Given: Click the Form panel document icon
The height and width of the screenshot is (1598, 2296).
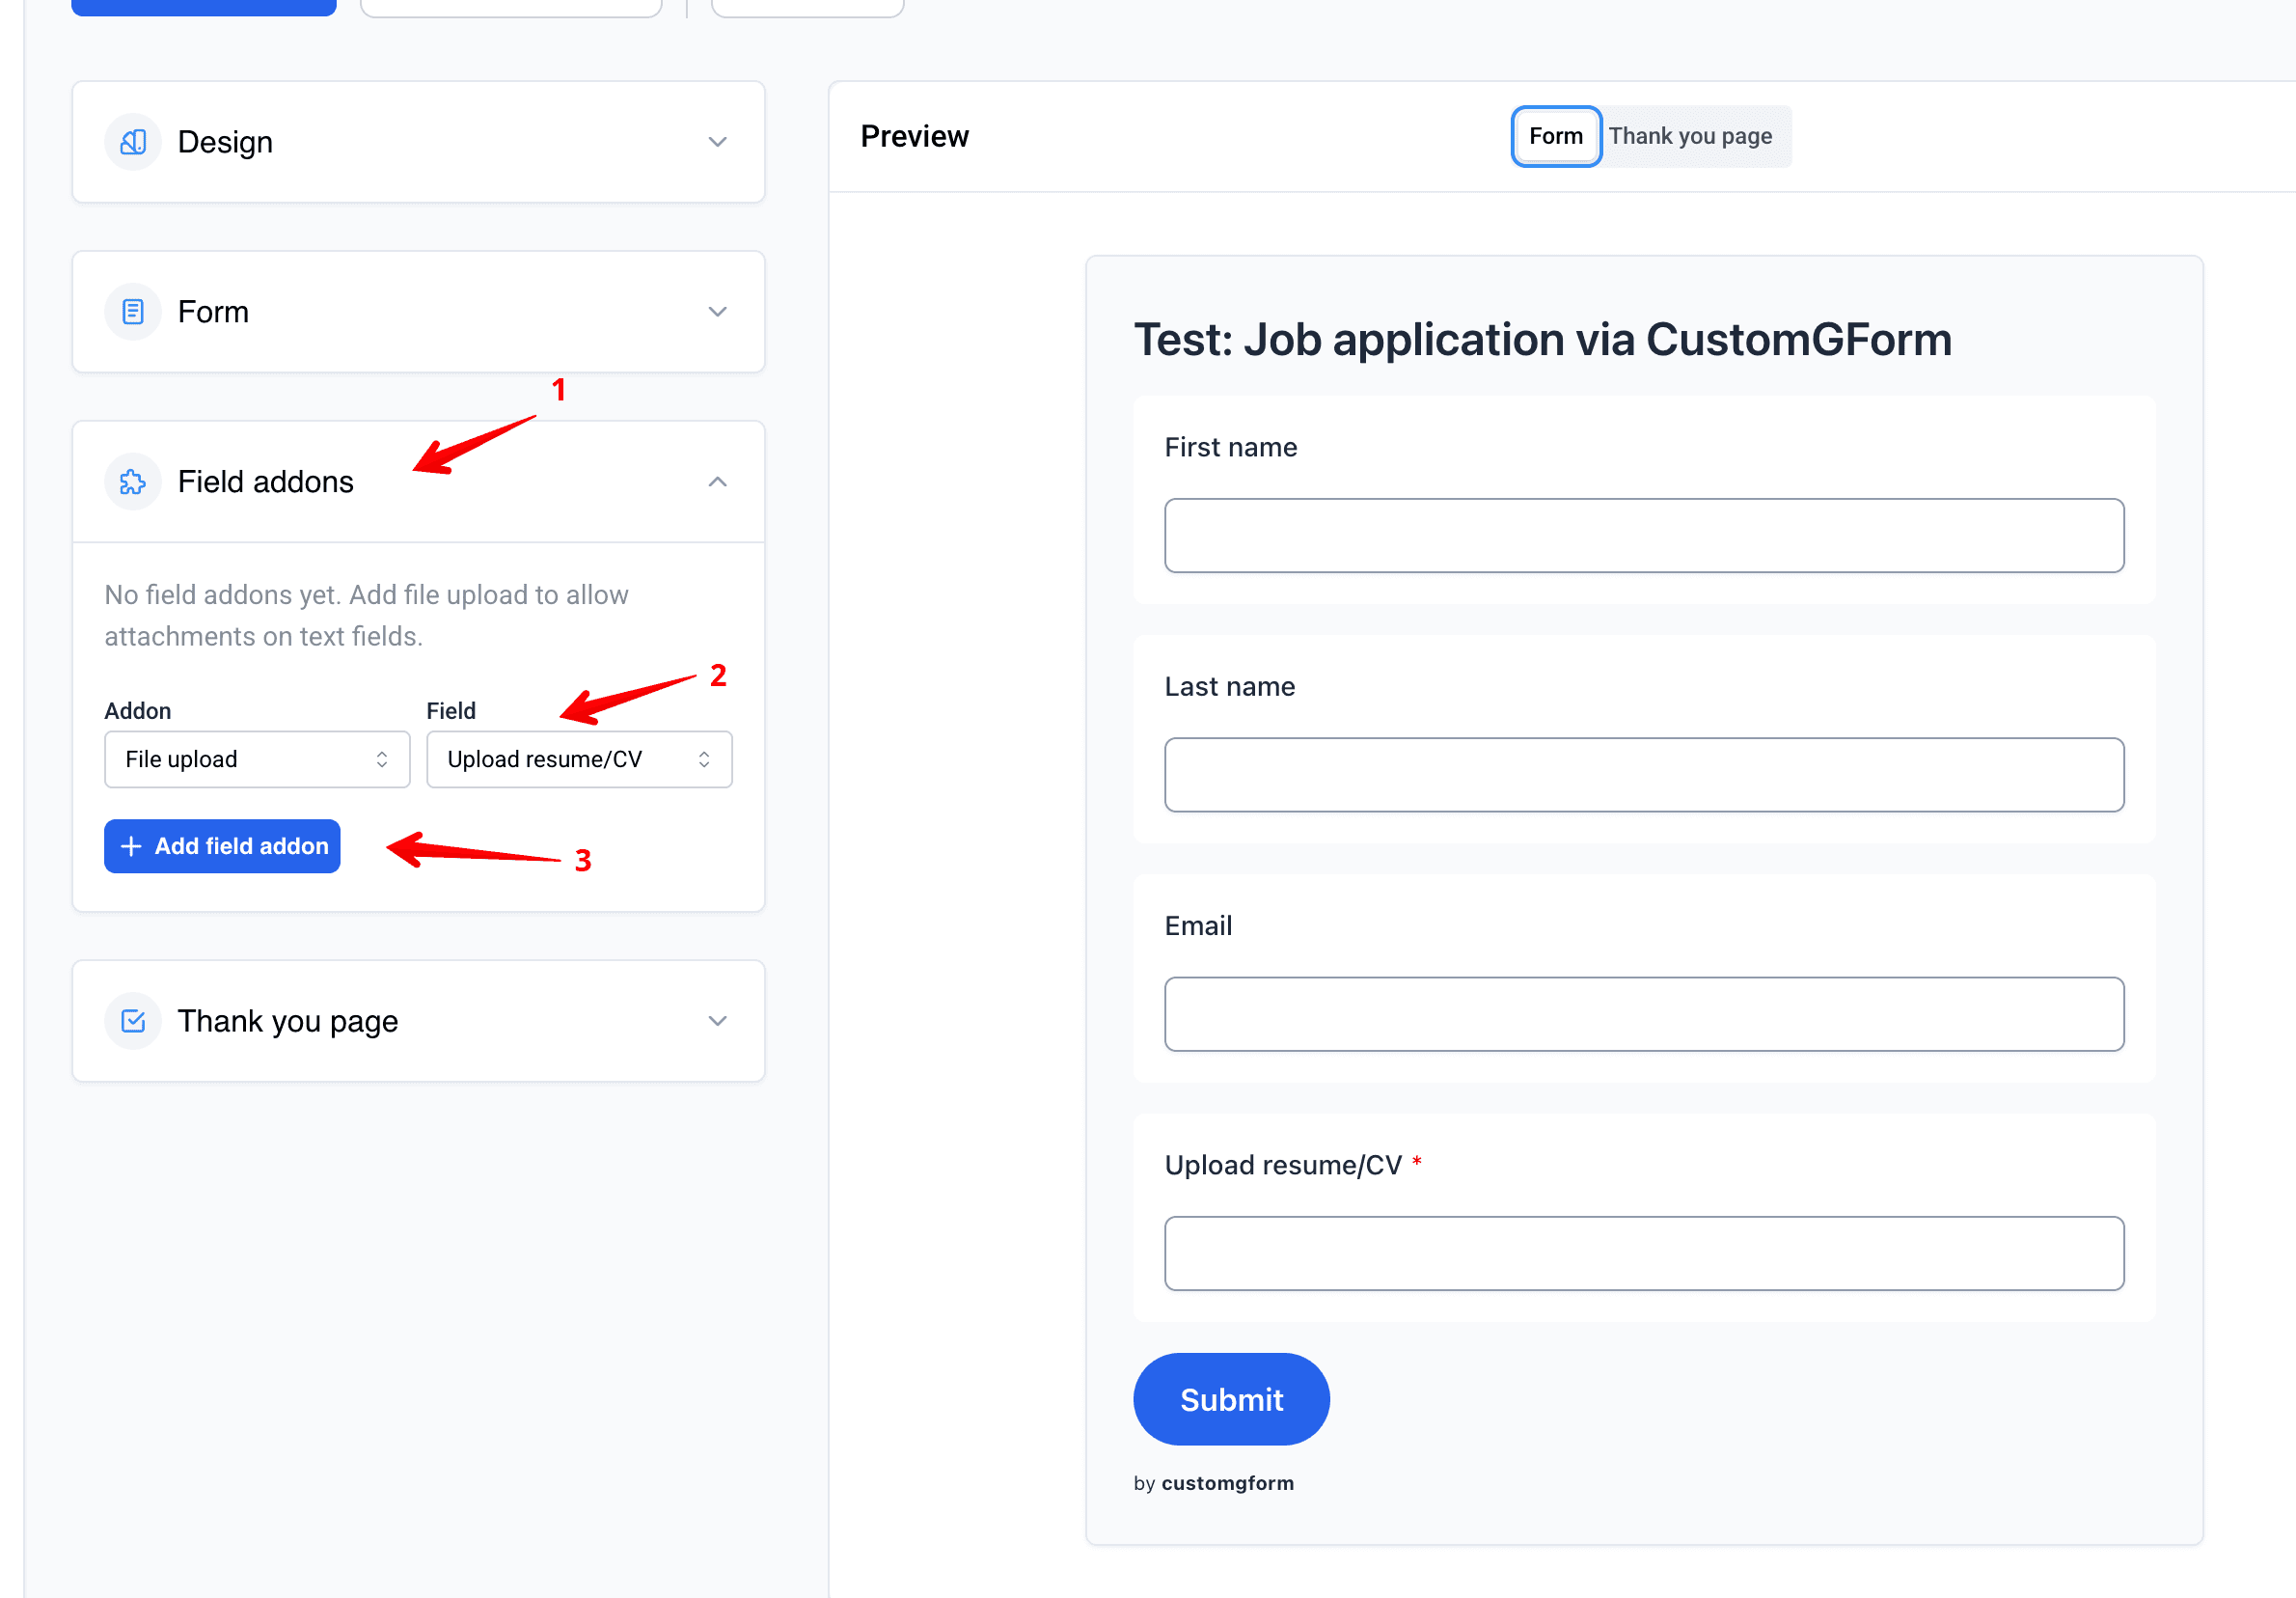Looking at the screenshot, I should point(133,311).
